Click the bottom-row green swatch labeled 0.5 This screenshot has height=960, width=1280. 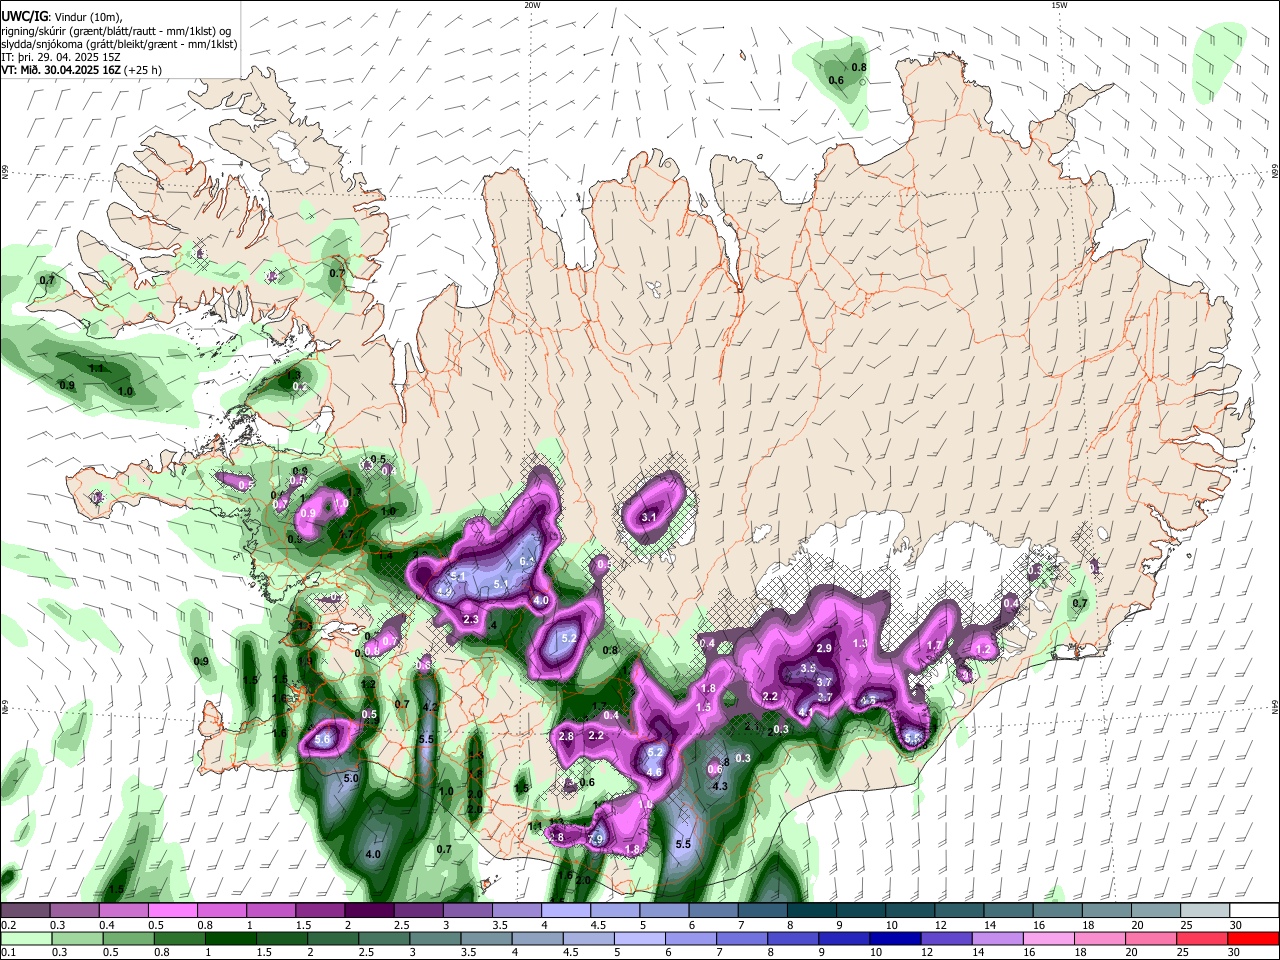128,938
